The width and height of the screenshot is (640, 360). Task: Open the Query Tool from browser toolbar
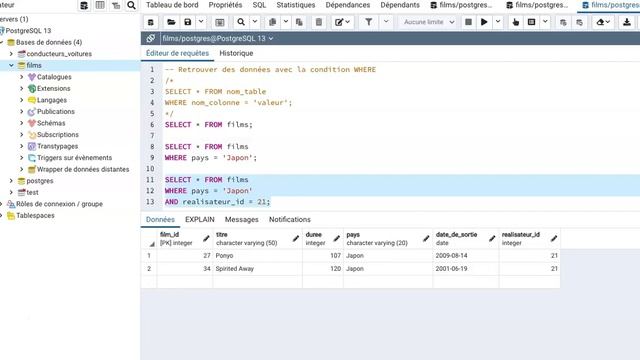tap(84, 5)
